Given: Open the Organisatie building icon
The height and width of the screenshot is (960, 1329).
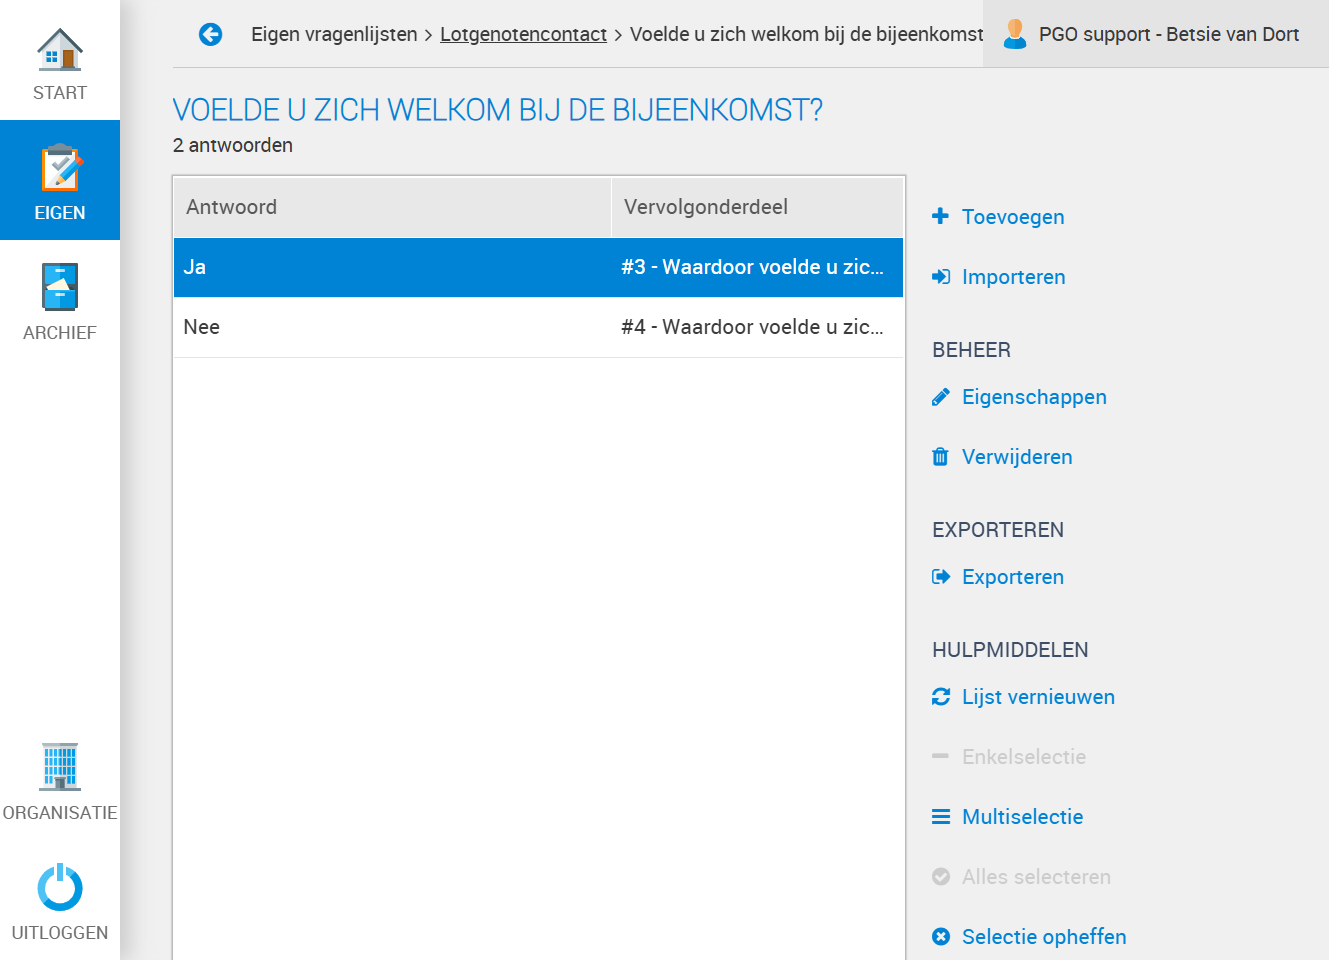Looking at the screenshot, I should pyautogui.click(x=60, y=767).
